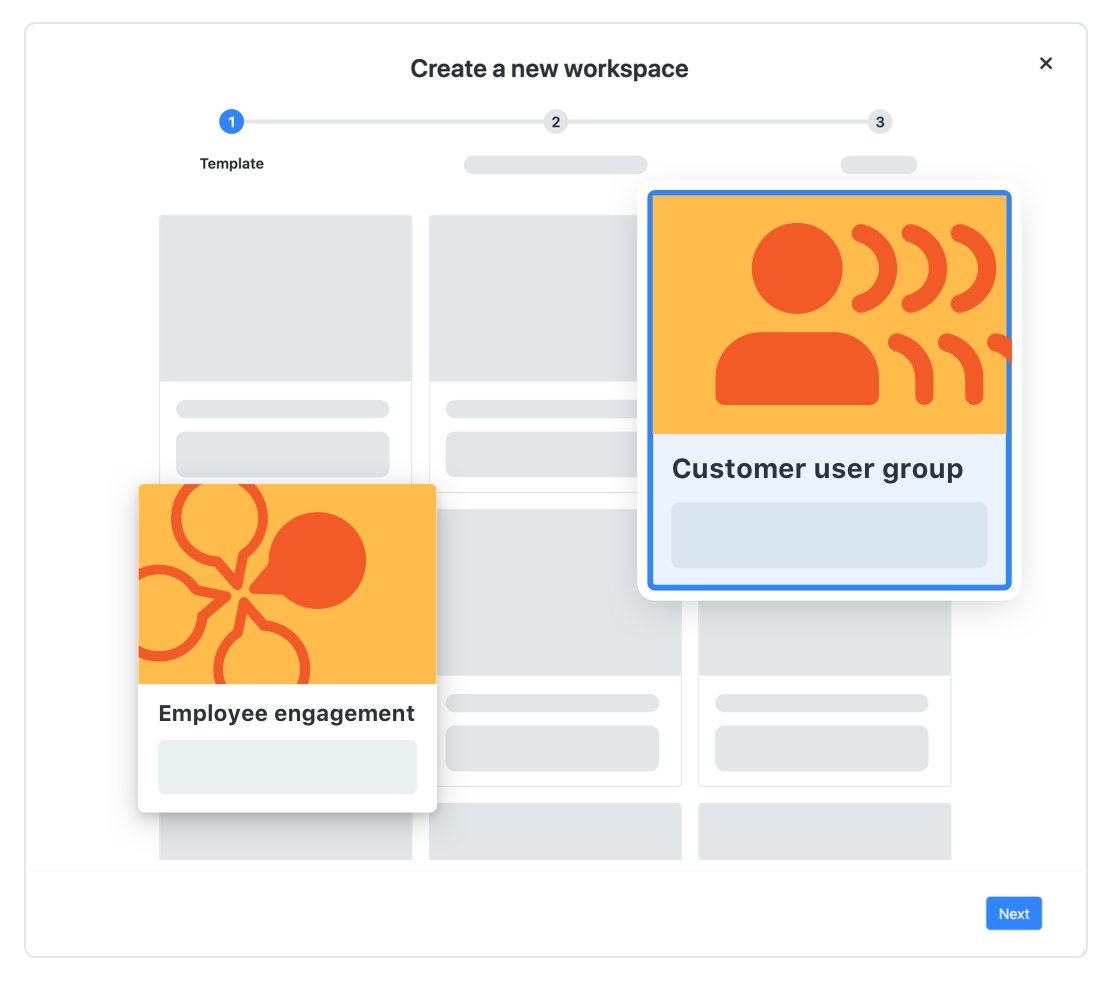This screenshot has height=984, width=1112.
Task: Select the Customer user group template image
Action: click(x=830, y=314)
